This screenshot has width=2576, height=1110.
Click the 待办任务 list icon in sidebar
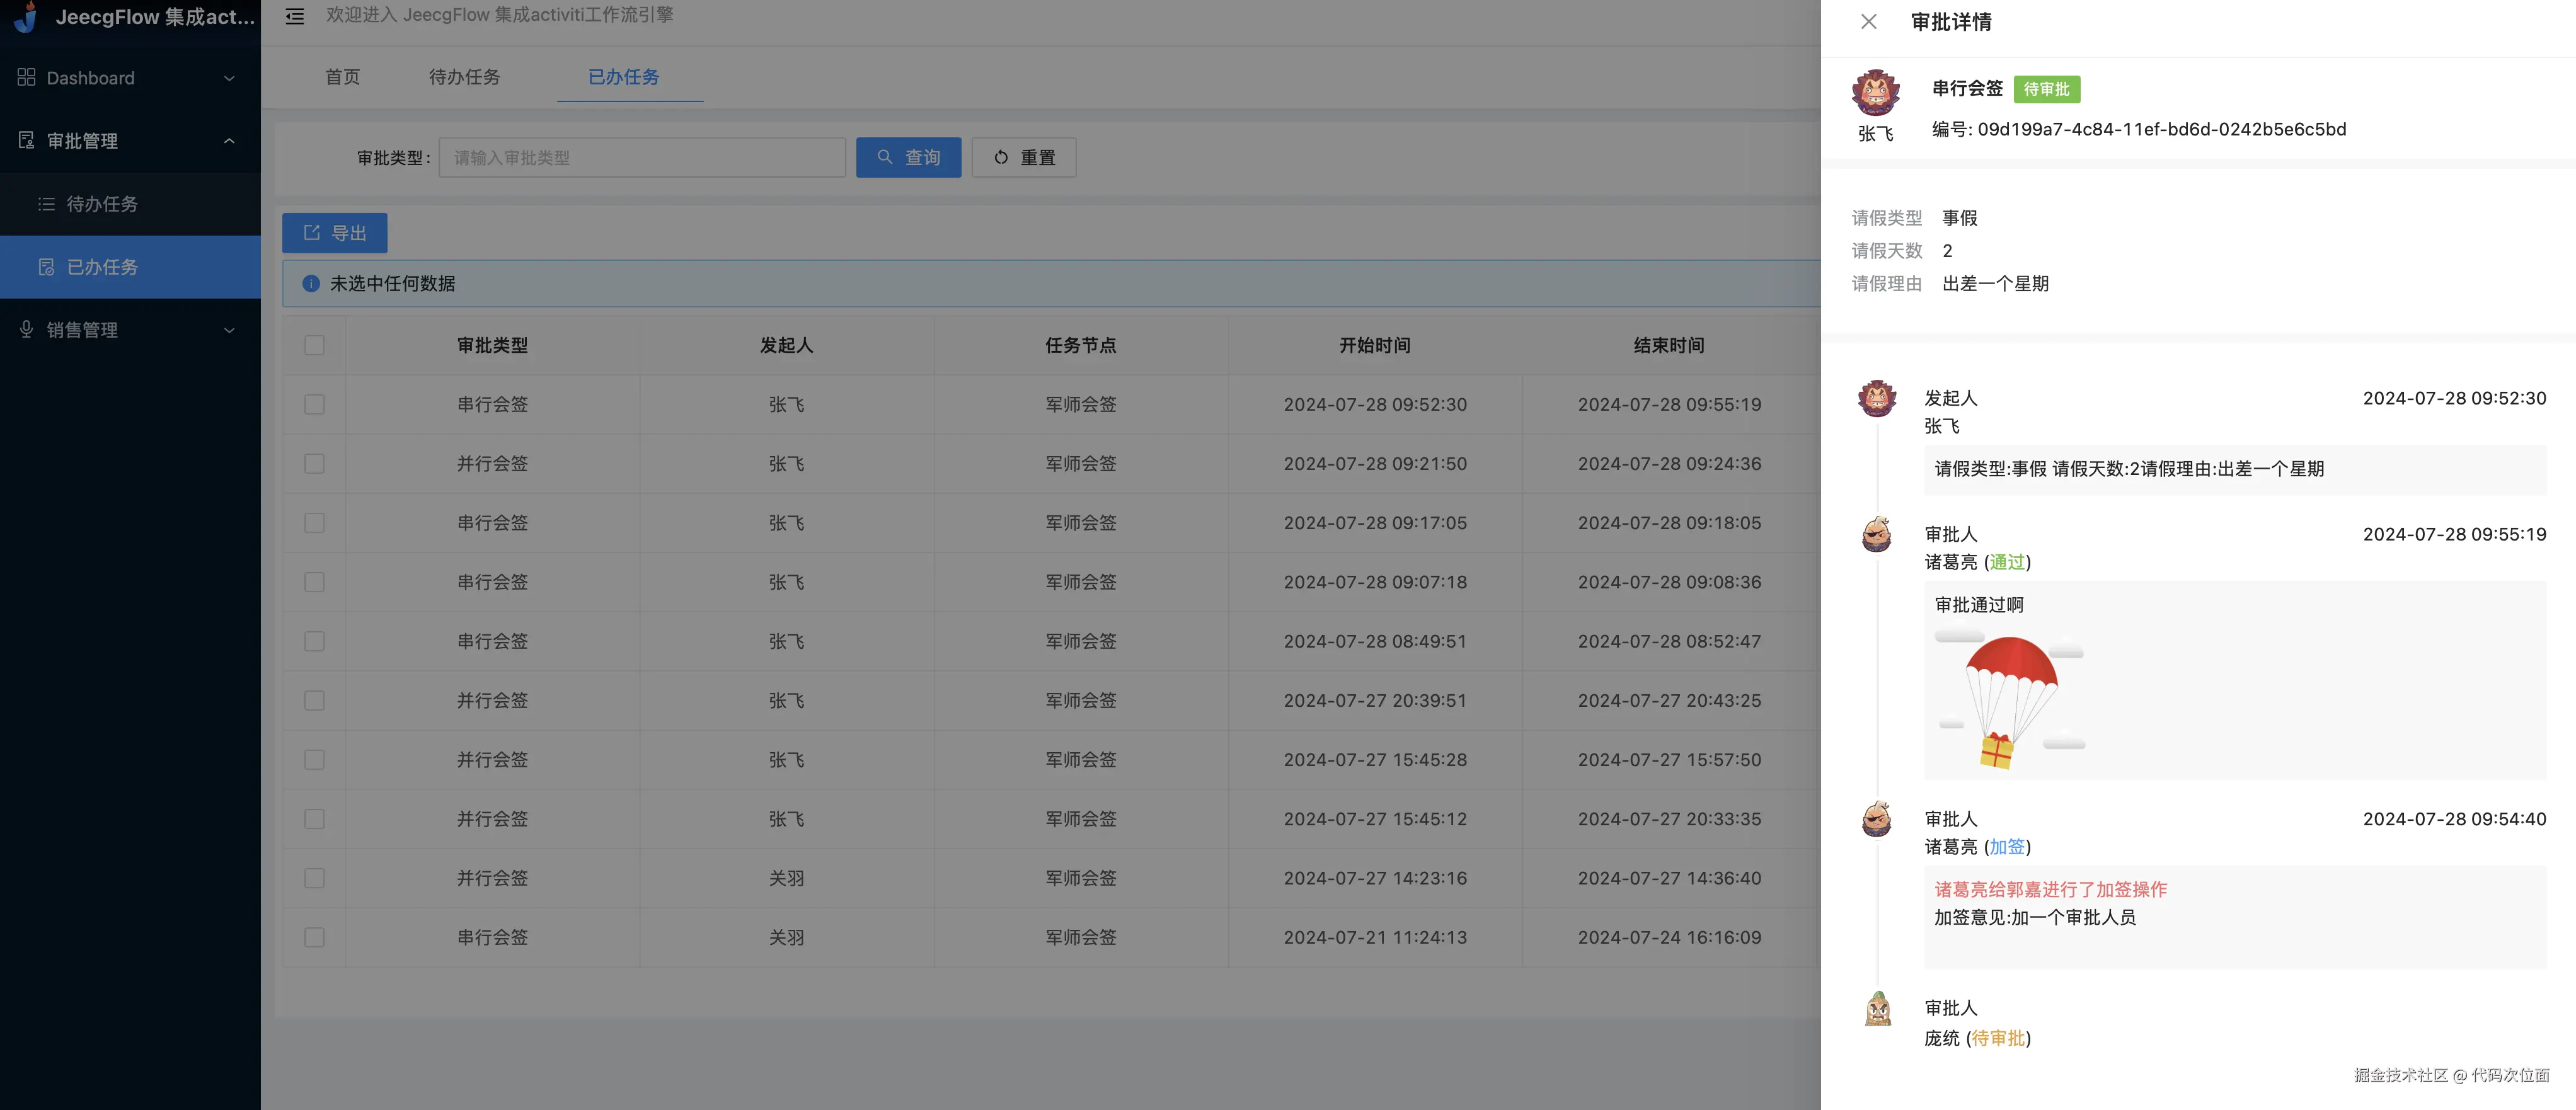46,204
